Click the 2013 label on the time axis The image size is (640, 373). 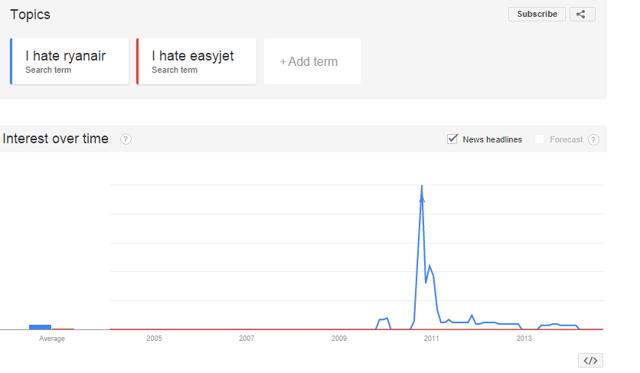tap(524, 338)
